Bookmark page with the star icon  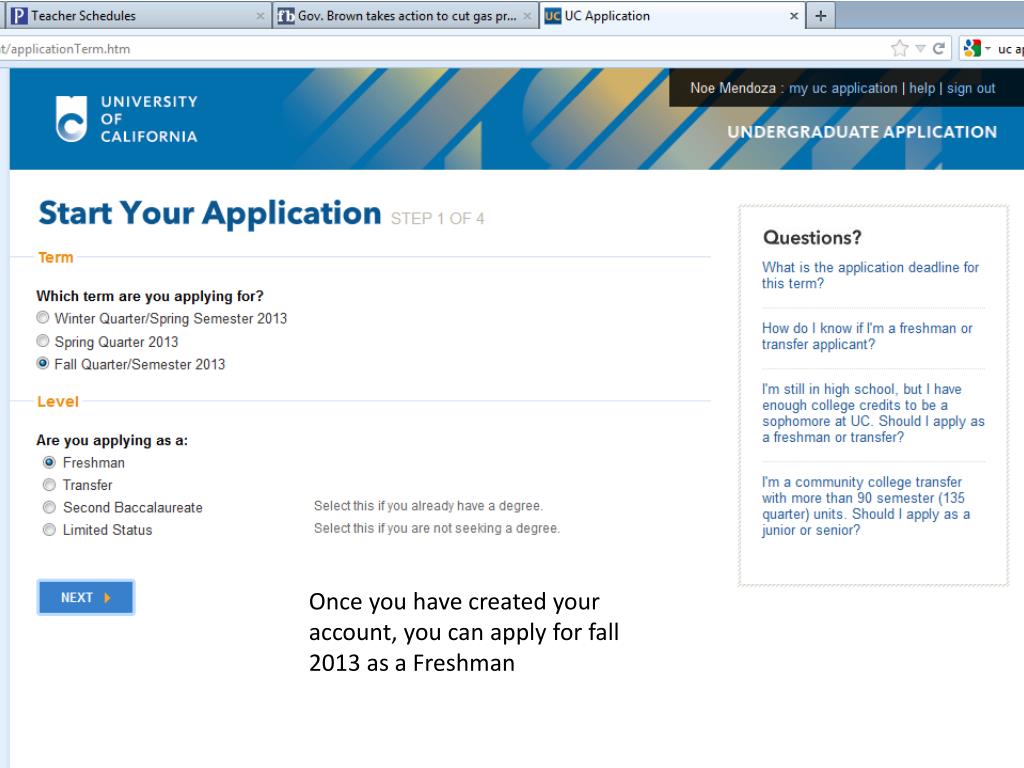pos(899,48)
